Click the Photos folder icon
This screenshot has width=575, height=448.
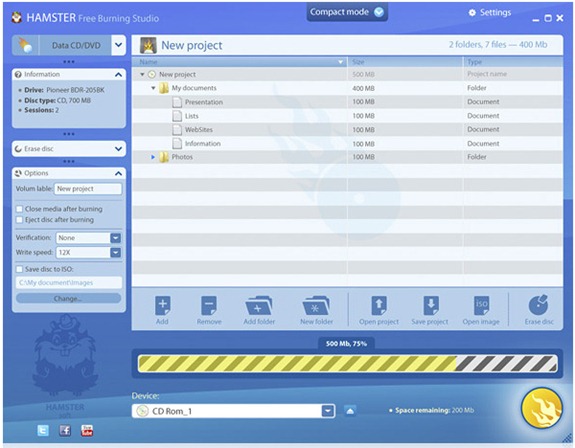click(164, 157)
